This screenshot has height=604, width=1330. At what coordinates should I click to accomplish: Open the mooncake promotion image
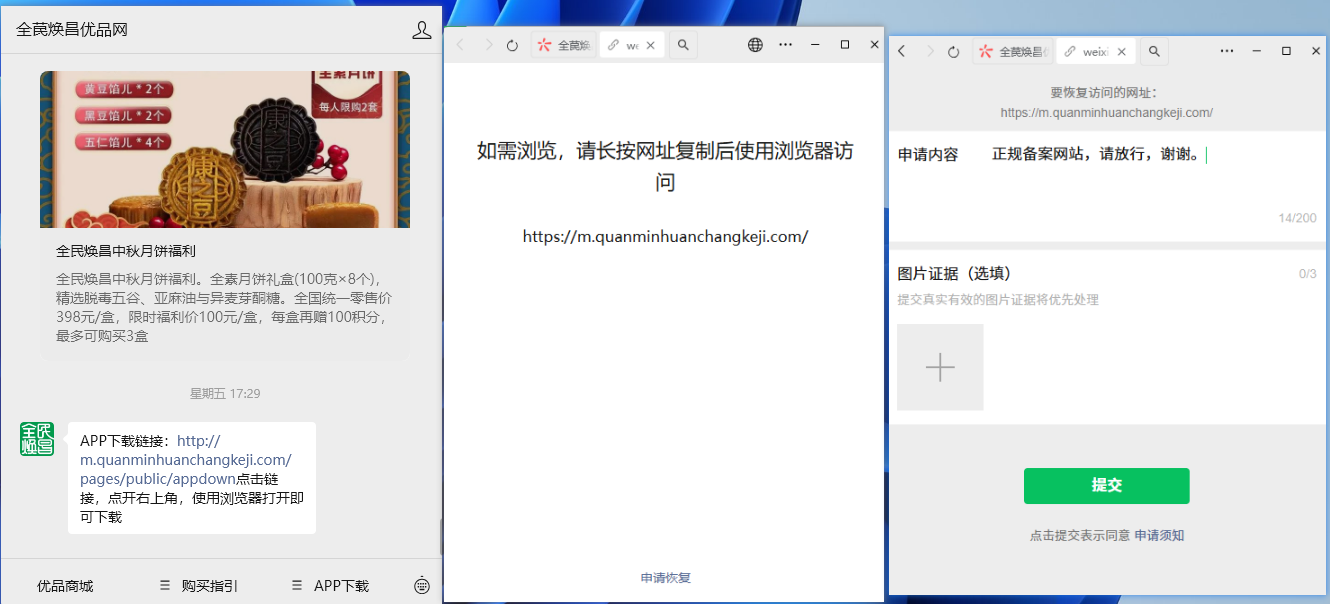(x=225, y=149)
